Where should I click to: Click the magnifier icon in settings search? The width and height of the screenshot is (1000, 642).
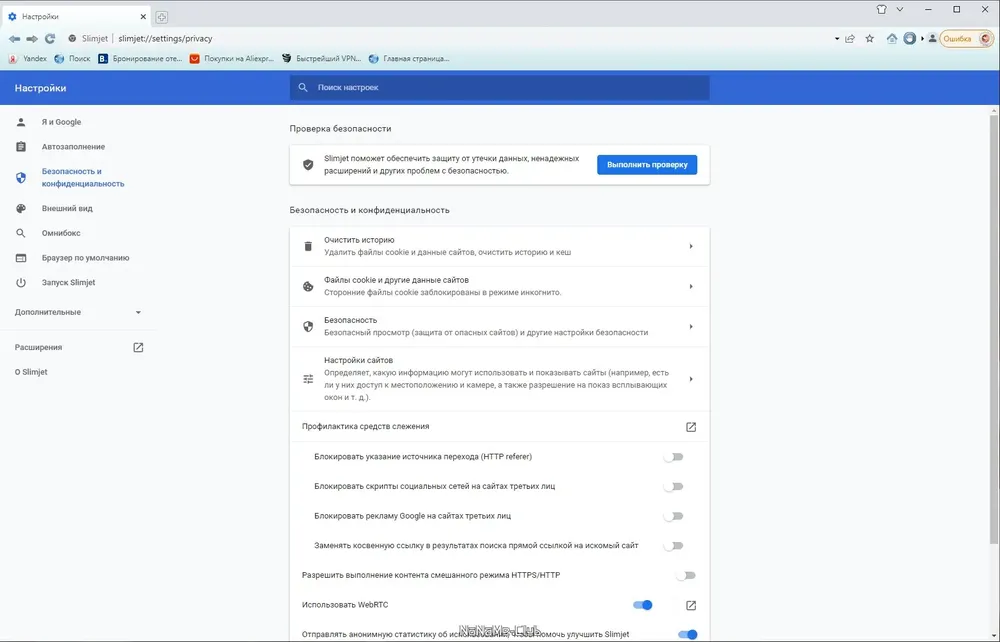coord(303,87)
